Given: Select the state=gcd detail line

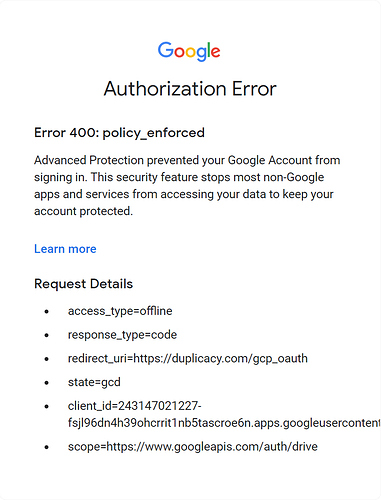Looking at the screenshot, I should [94, 382].
